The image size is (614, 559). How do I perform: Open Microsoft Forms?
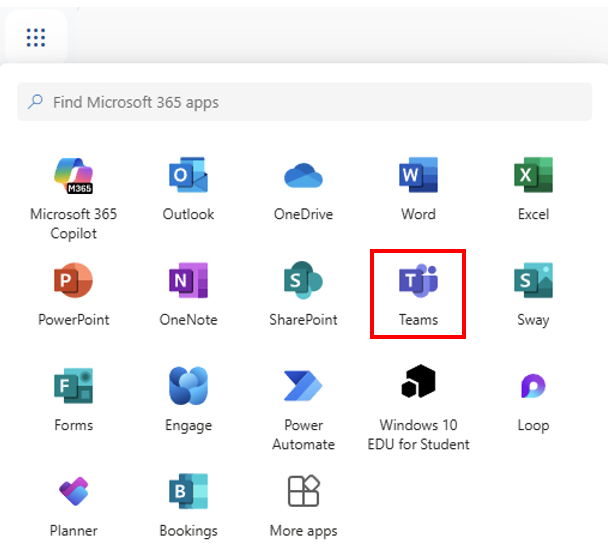pyautogui.click(x=73, y=388)
